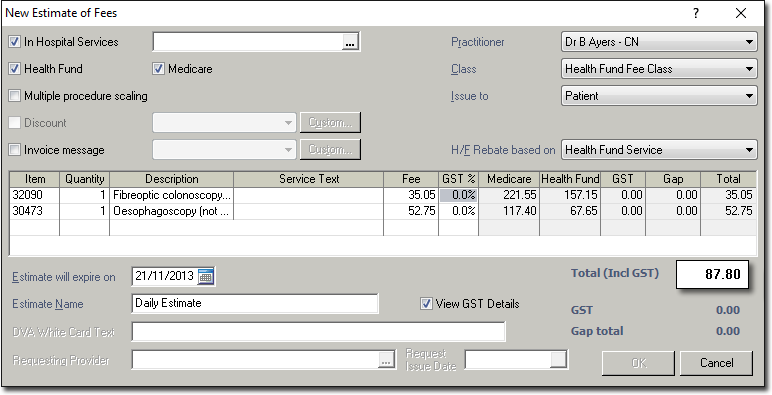Click the Fee cell showing 52.75
Image resolution: width=772 pixels, height=395 pixels.
click(x=411, y=211)
